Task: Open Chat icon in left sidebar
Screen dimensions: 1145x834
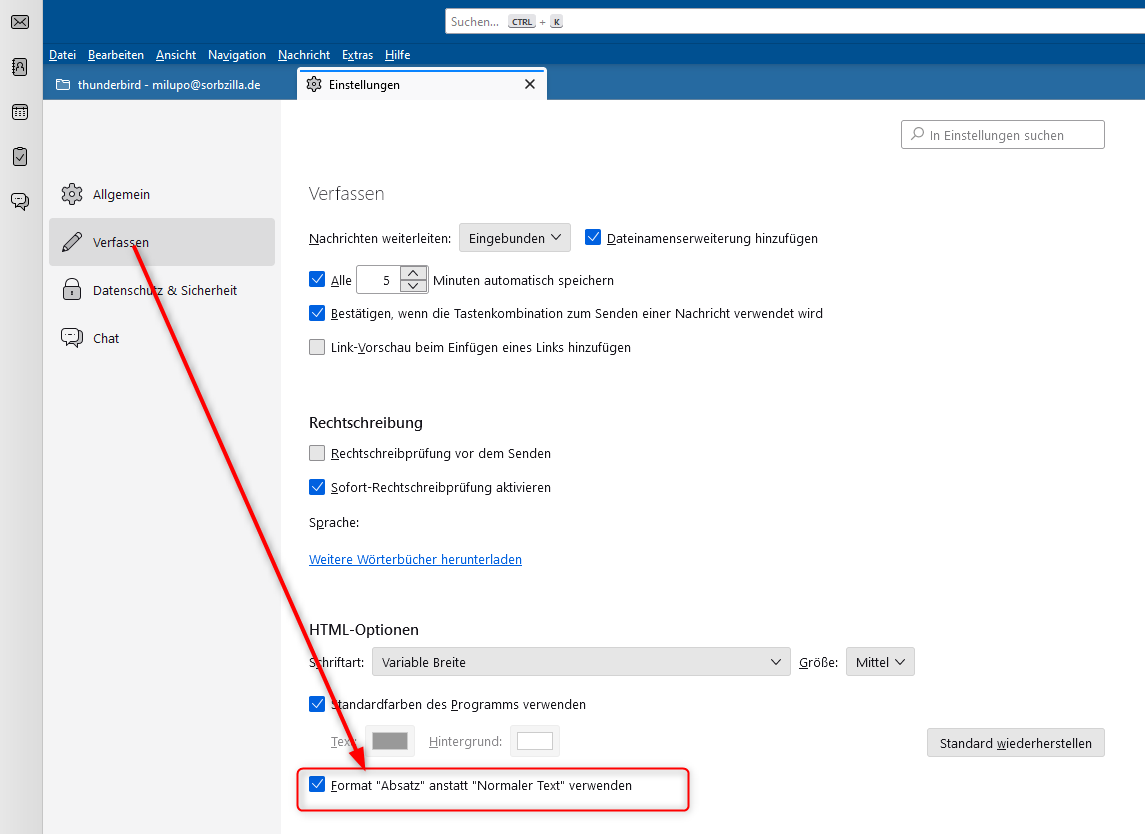Action: [20, 201]
